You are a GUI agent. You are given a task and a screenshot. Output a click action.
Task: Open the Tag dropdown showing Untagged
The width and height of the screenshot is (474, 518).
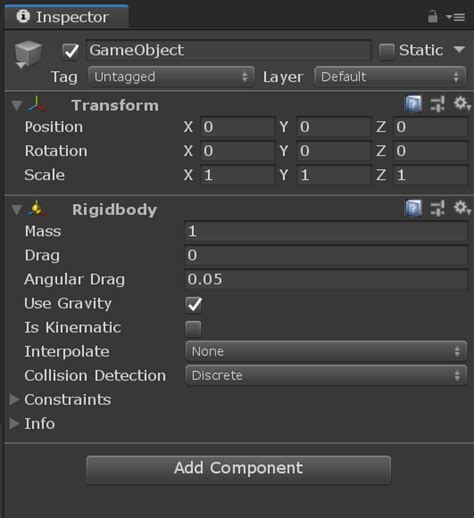point(171,77)
